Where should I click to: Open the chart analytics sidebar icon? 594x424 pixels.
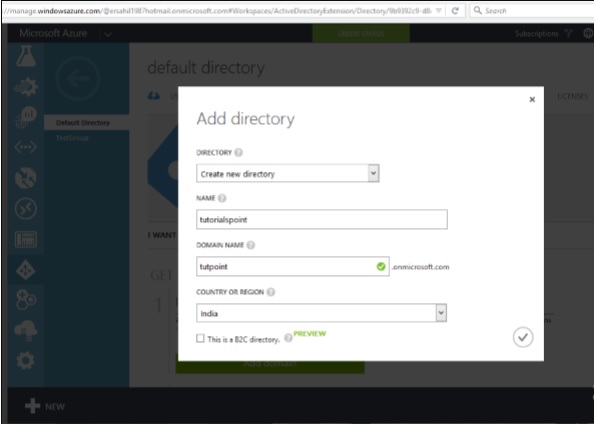[26, 117]
